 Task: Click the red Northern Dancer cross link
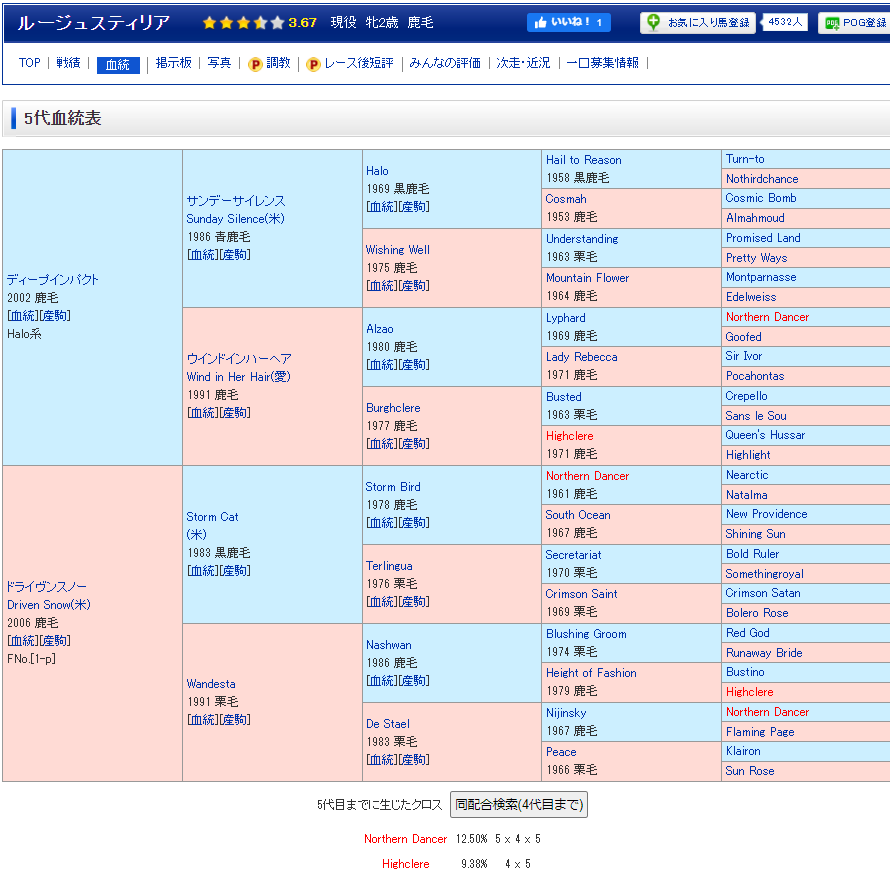pos(405,839)
